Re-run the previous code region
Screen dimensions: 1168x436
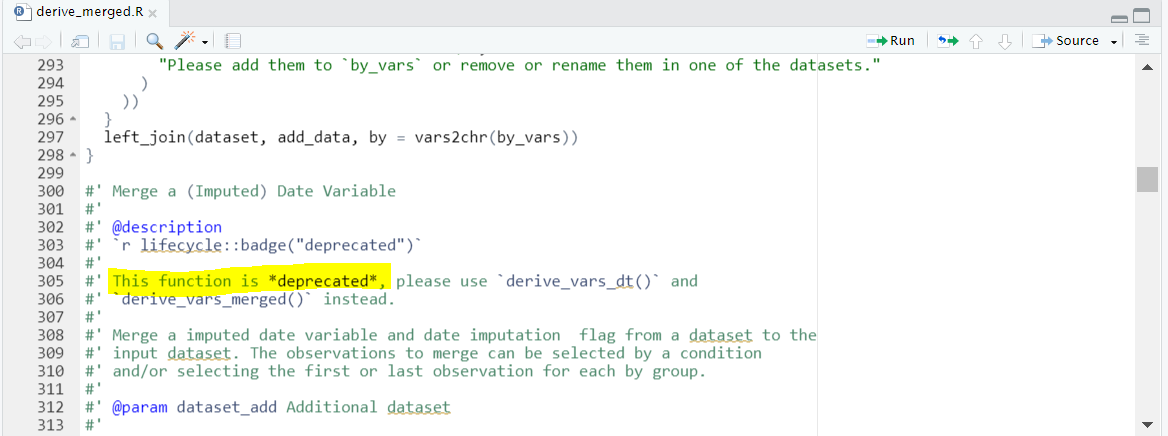click(x=947, y=41)
